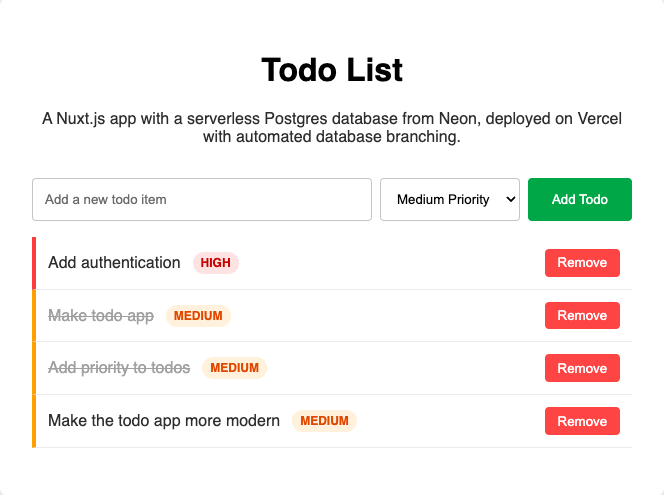Click orange bar beside the last todo item
Image resolution: width=664 pixels, height=495 pixels.
coord(34,421)
